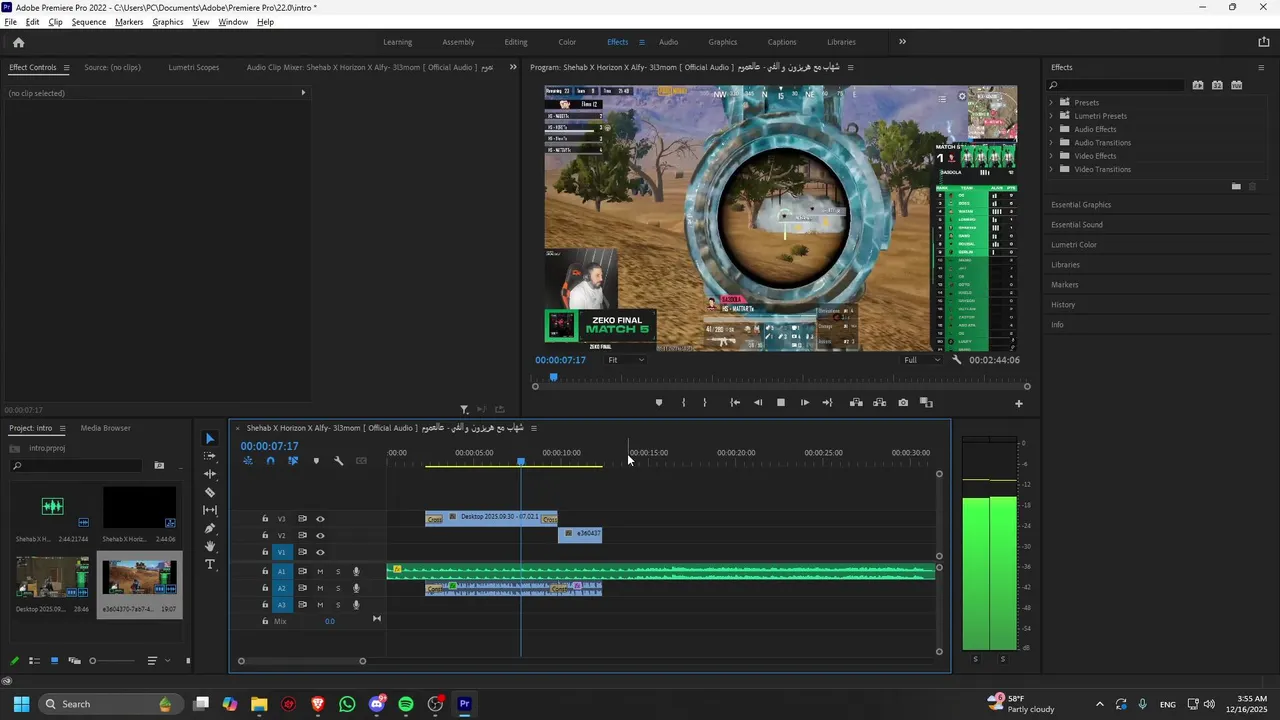
Task: Select the Pen tool
Action: coord(210,528)
